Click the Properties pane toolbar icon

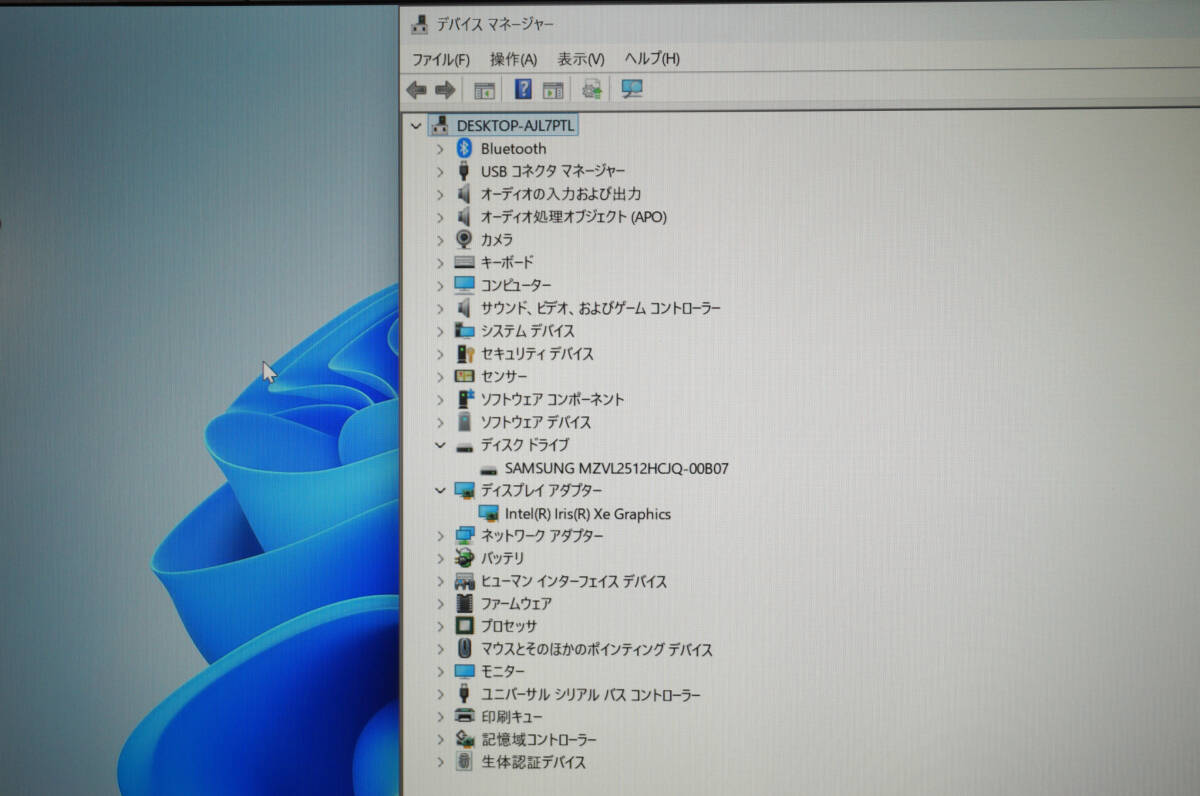click(552, 90)
